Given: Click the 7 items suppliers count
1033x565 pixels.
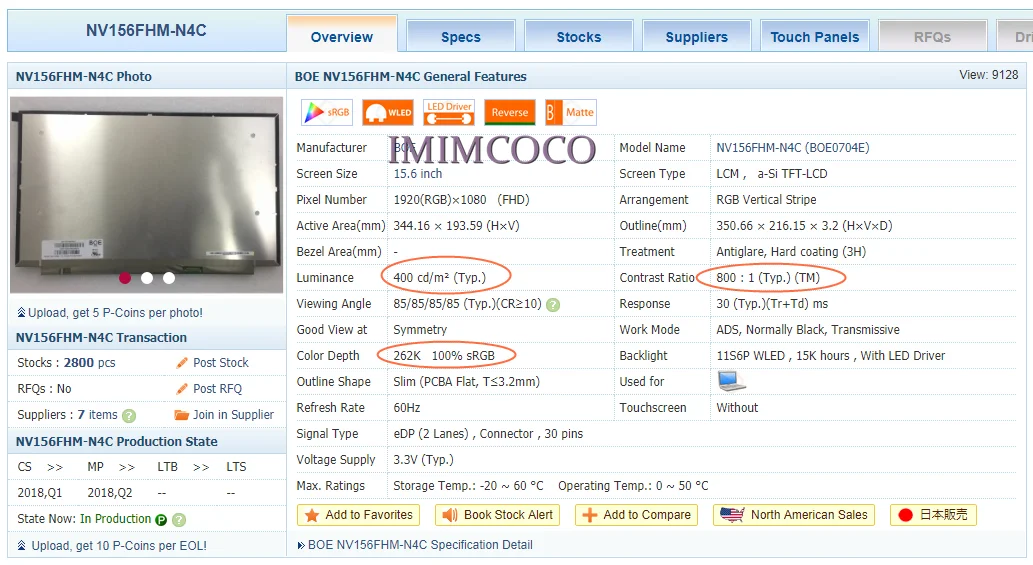Looking at the screenshot, I should (98, 414).
